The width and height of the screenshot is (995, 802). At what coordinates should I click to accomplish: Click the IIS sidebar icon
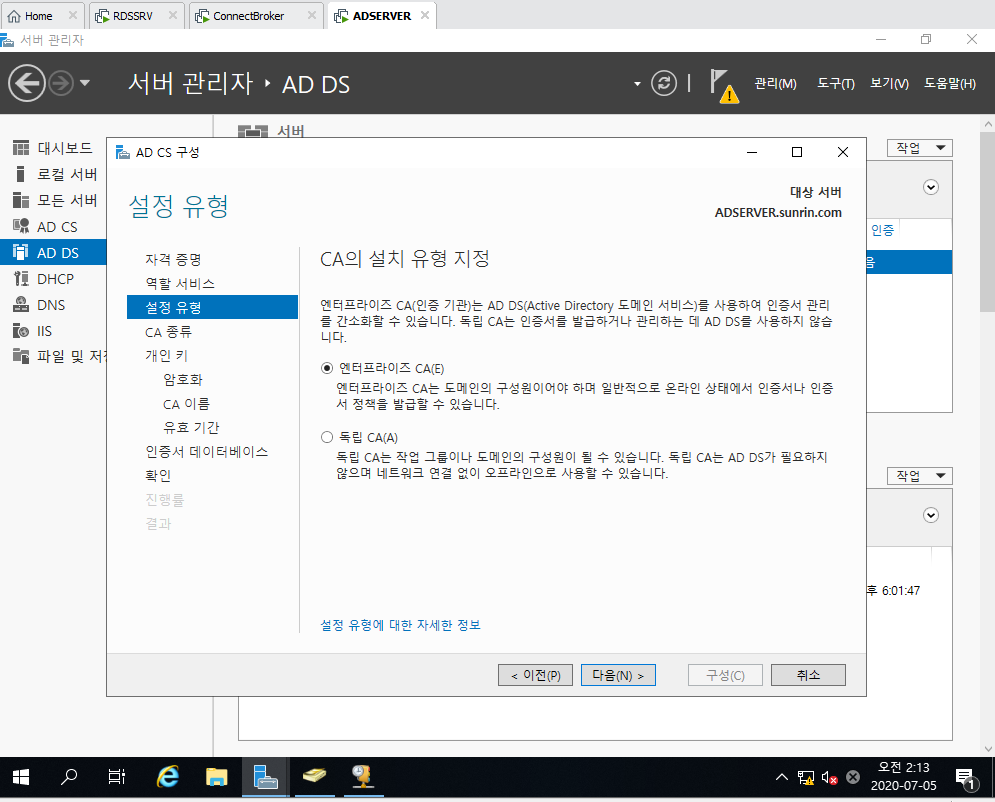pyautogui.click(x=21, y=331)
